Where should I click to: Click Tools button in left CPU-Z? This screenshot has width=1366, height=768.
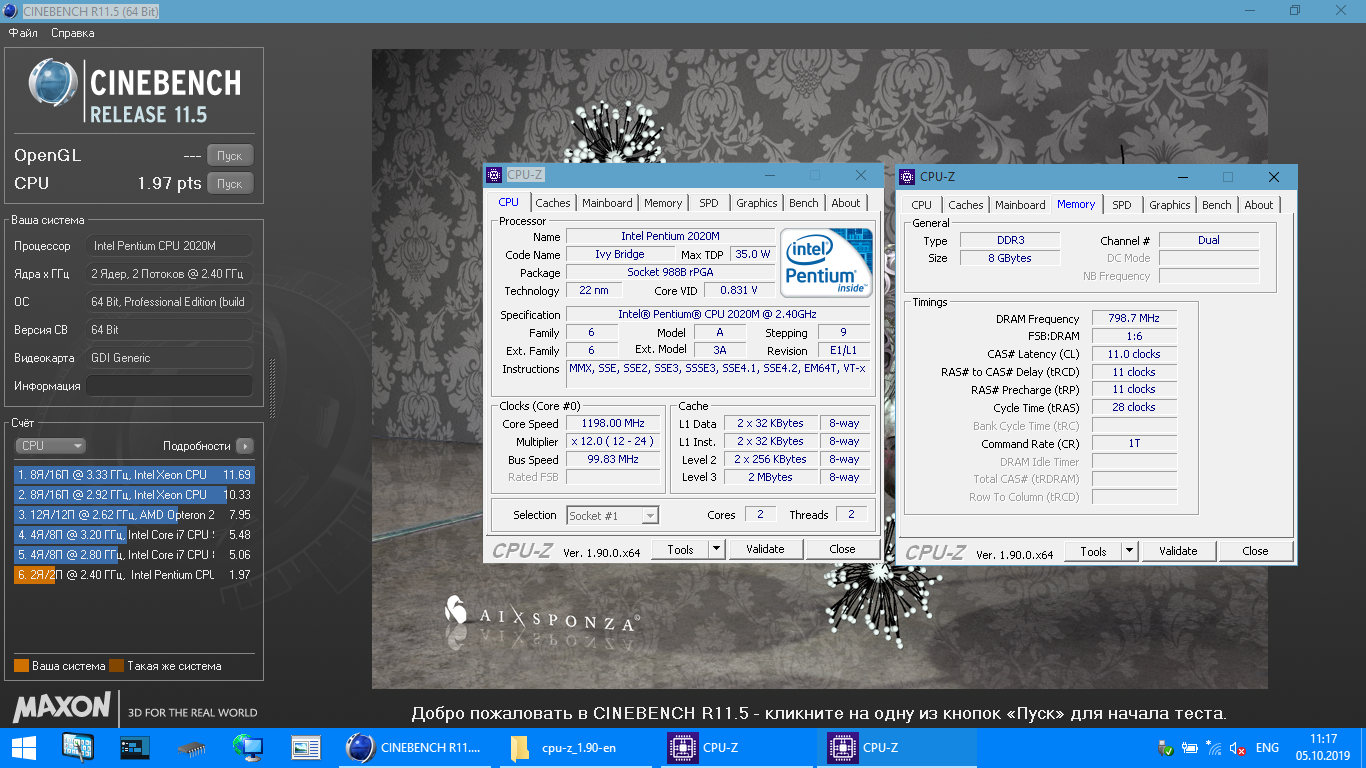(x=680, y=549)
